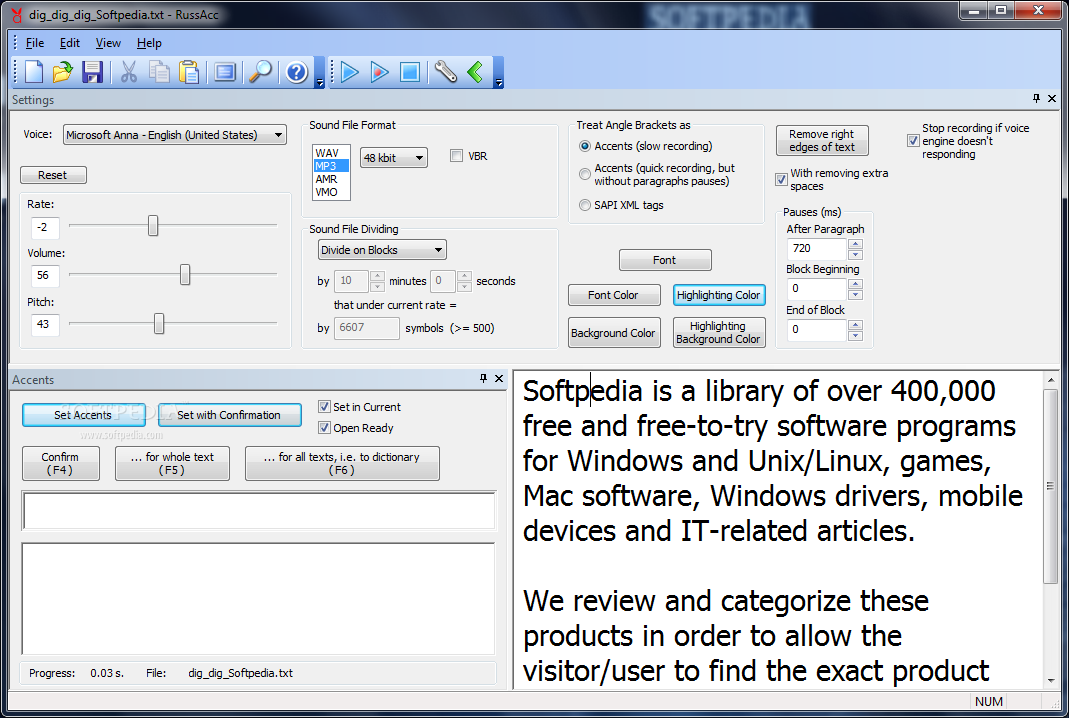
Task: Start speaking with the first blue play icon
Action: pyautogui.click(x=350, y=72)
